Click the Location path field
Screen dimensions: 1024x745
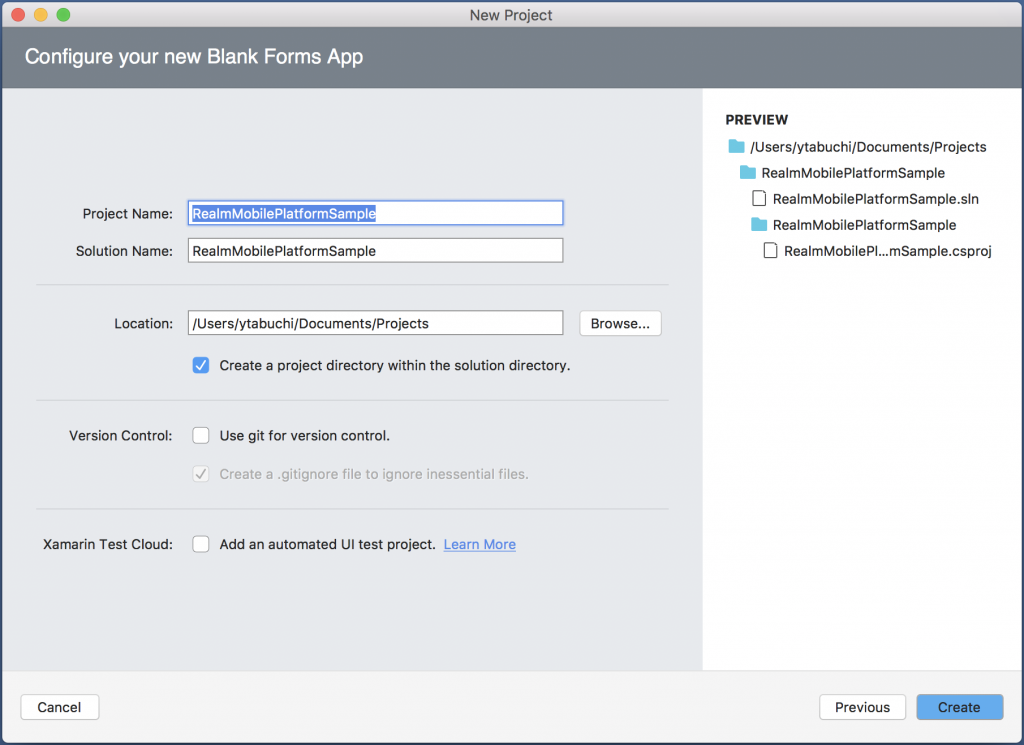pyautogui.click(x=376, y=323)
